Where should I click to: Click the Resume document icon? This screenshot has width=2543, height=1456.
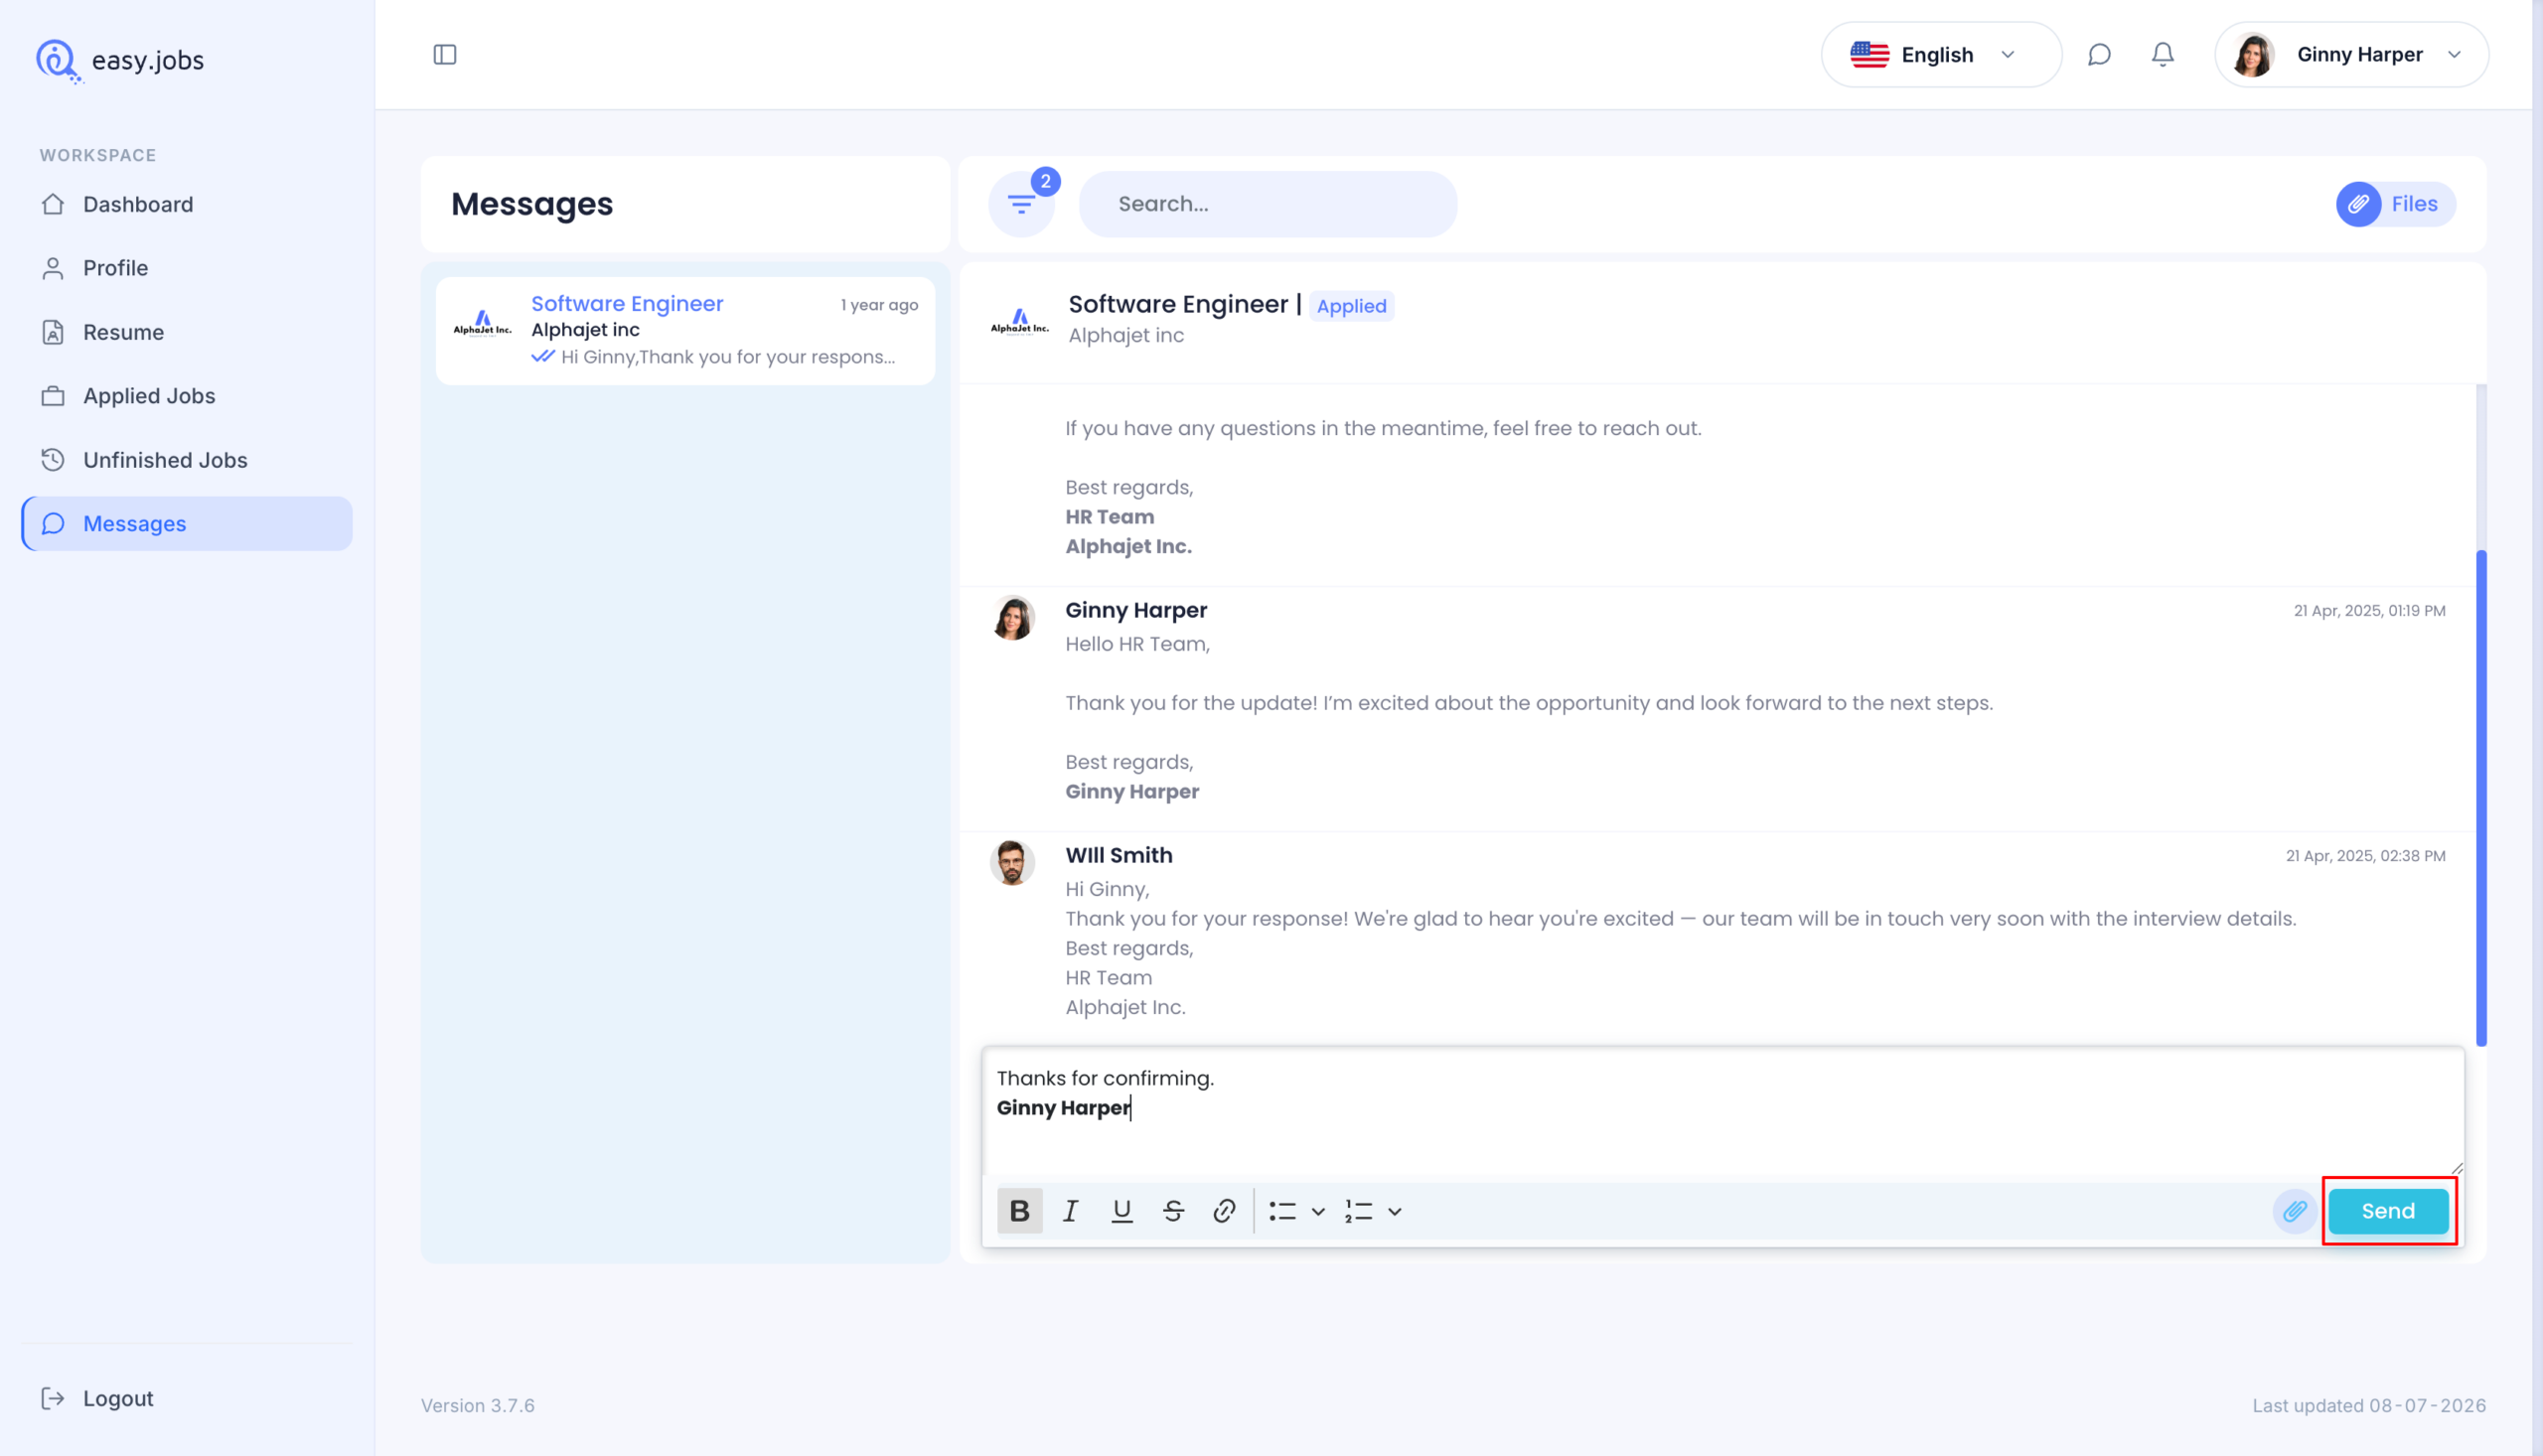point(53,332)
